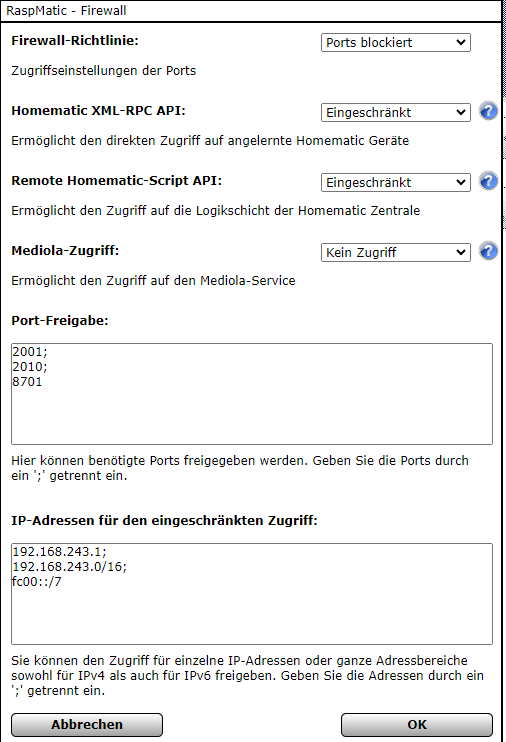
Task: Place cursor on port 2010 line
Action: coord(30,367)
